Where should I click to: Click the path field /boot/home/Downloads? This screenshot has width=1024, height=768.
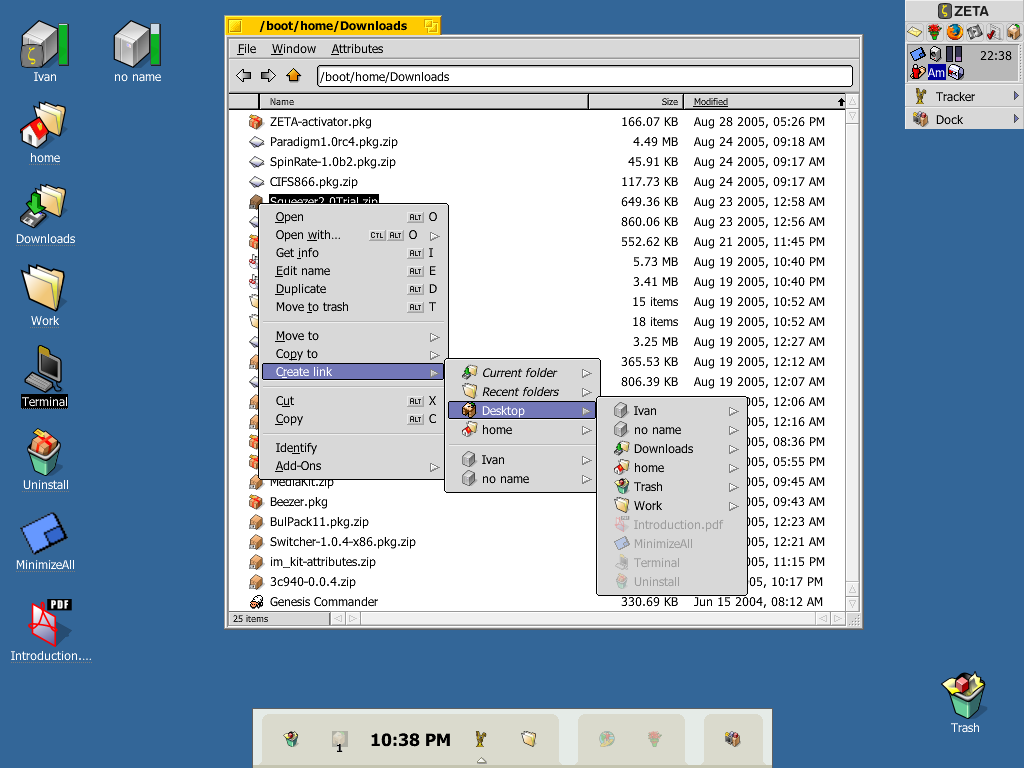[584, 76]
